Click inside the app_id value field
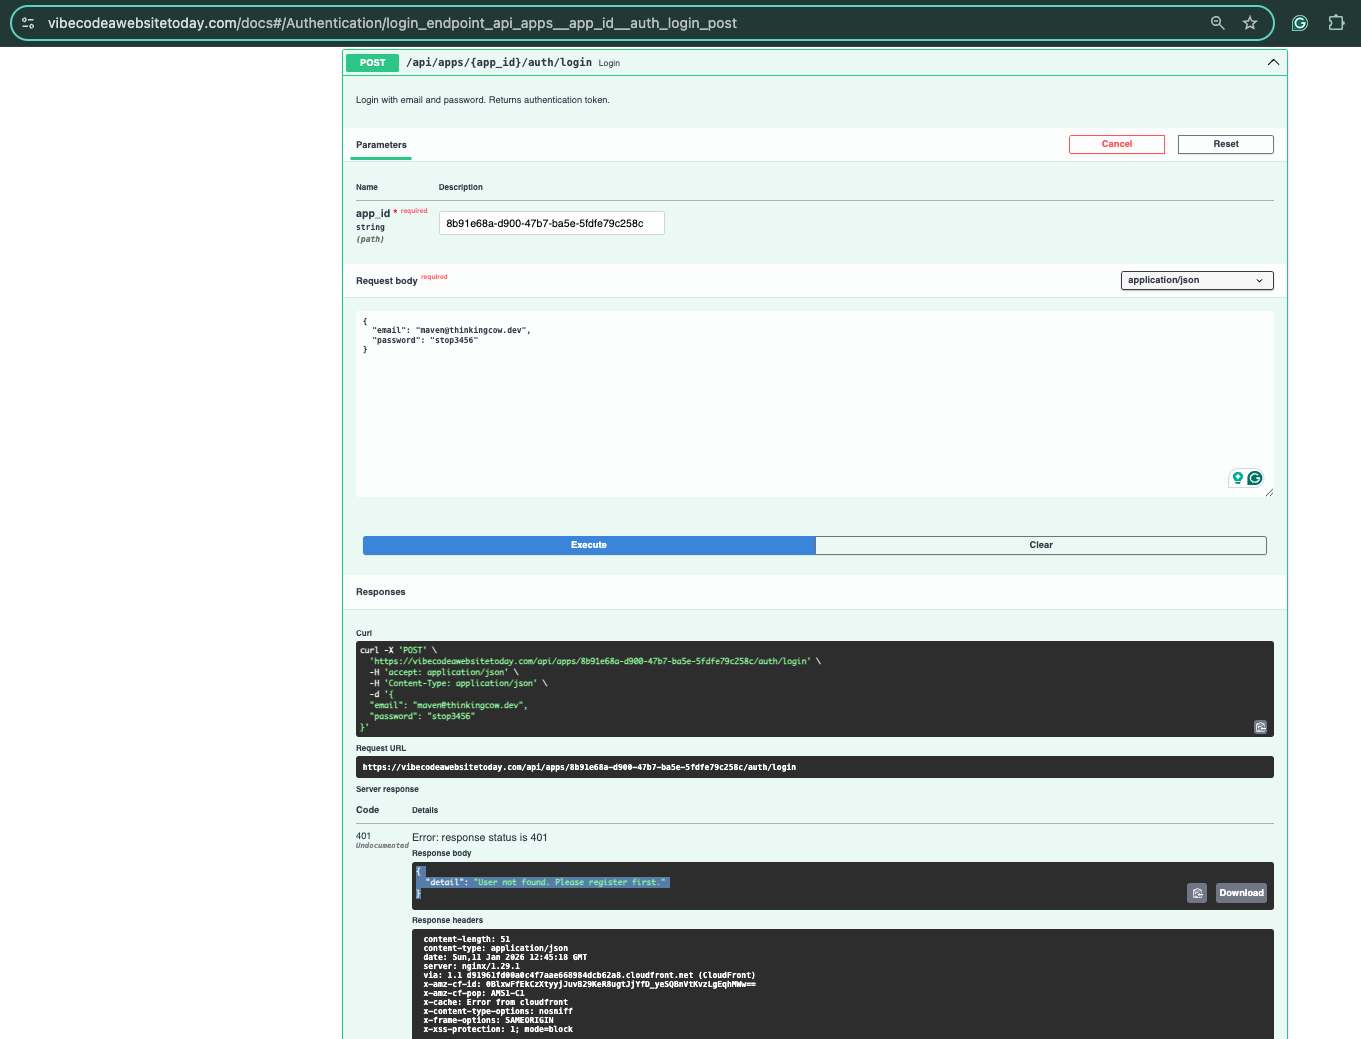Image resolution: width=1361 pixels, height=1039 pixels. tap(551, 222)
